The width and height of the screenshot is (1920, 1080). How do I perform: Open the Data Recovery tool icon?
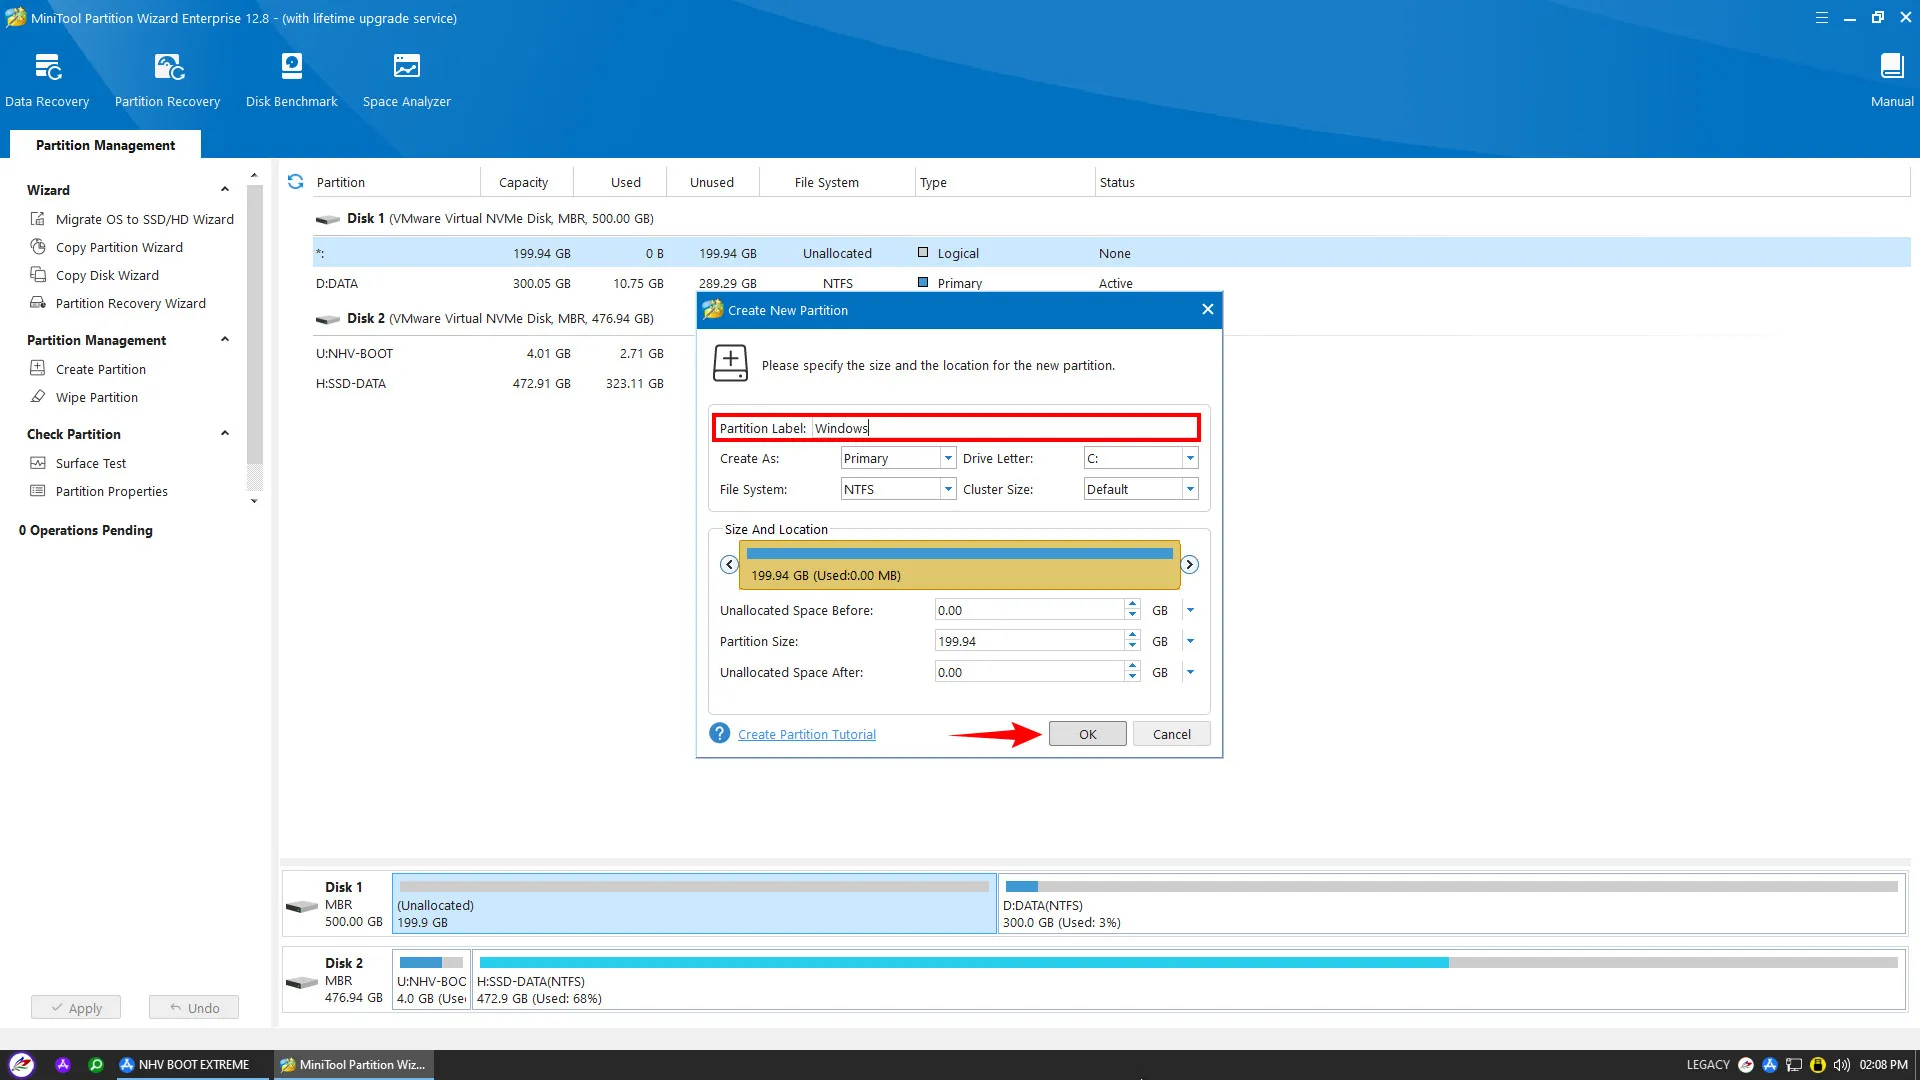tap(47, 68)
